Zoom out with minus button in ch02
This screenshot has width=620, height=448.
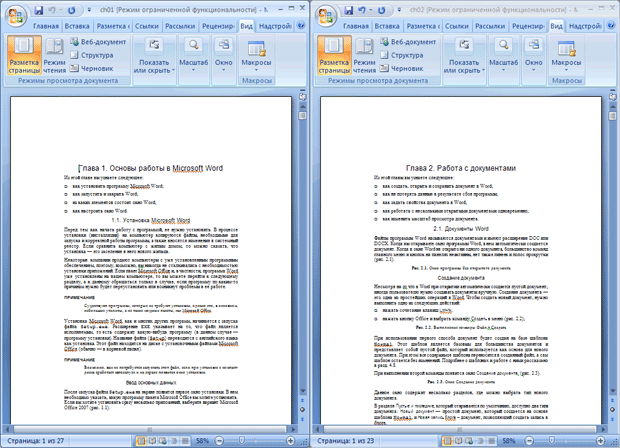529,440
